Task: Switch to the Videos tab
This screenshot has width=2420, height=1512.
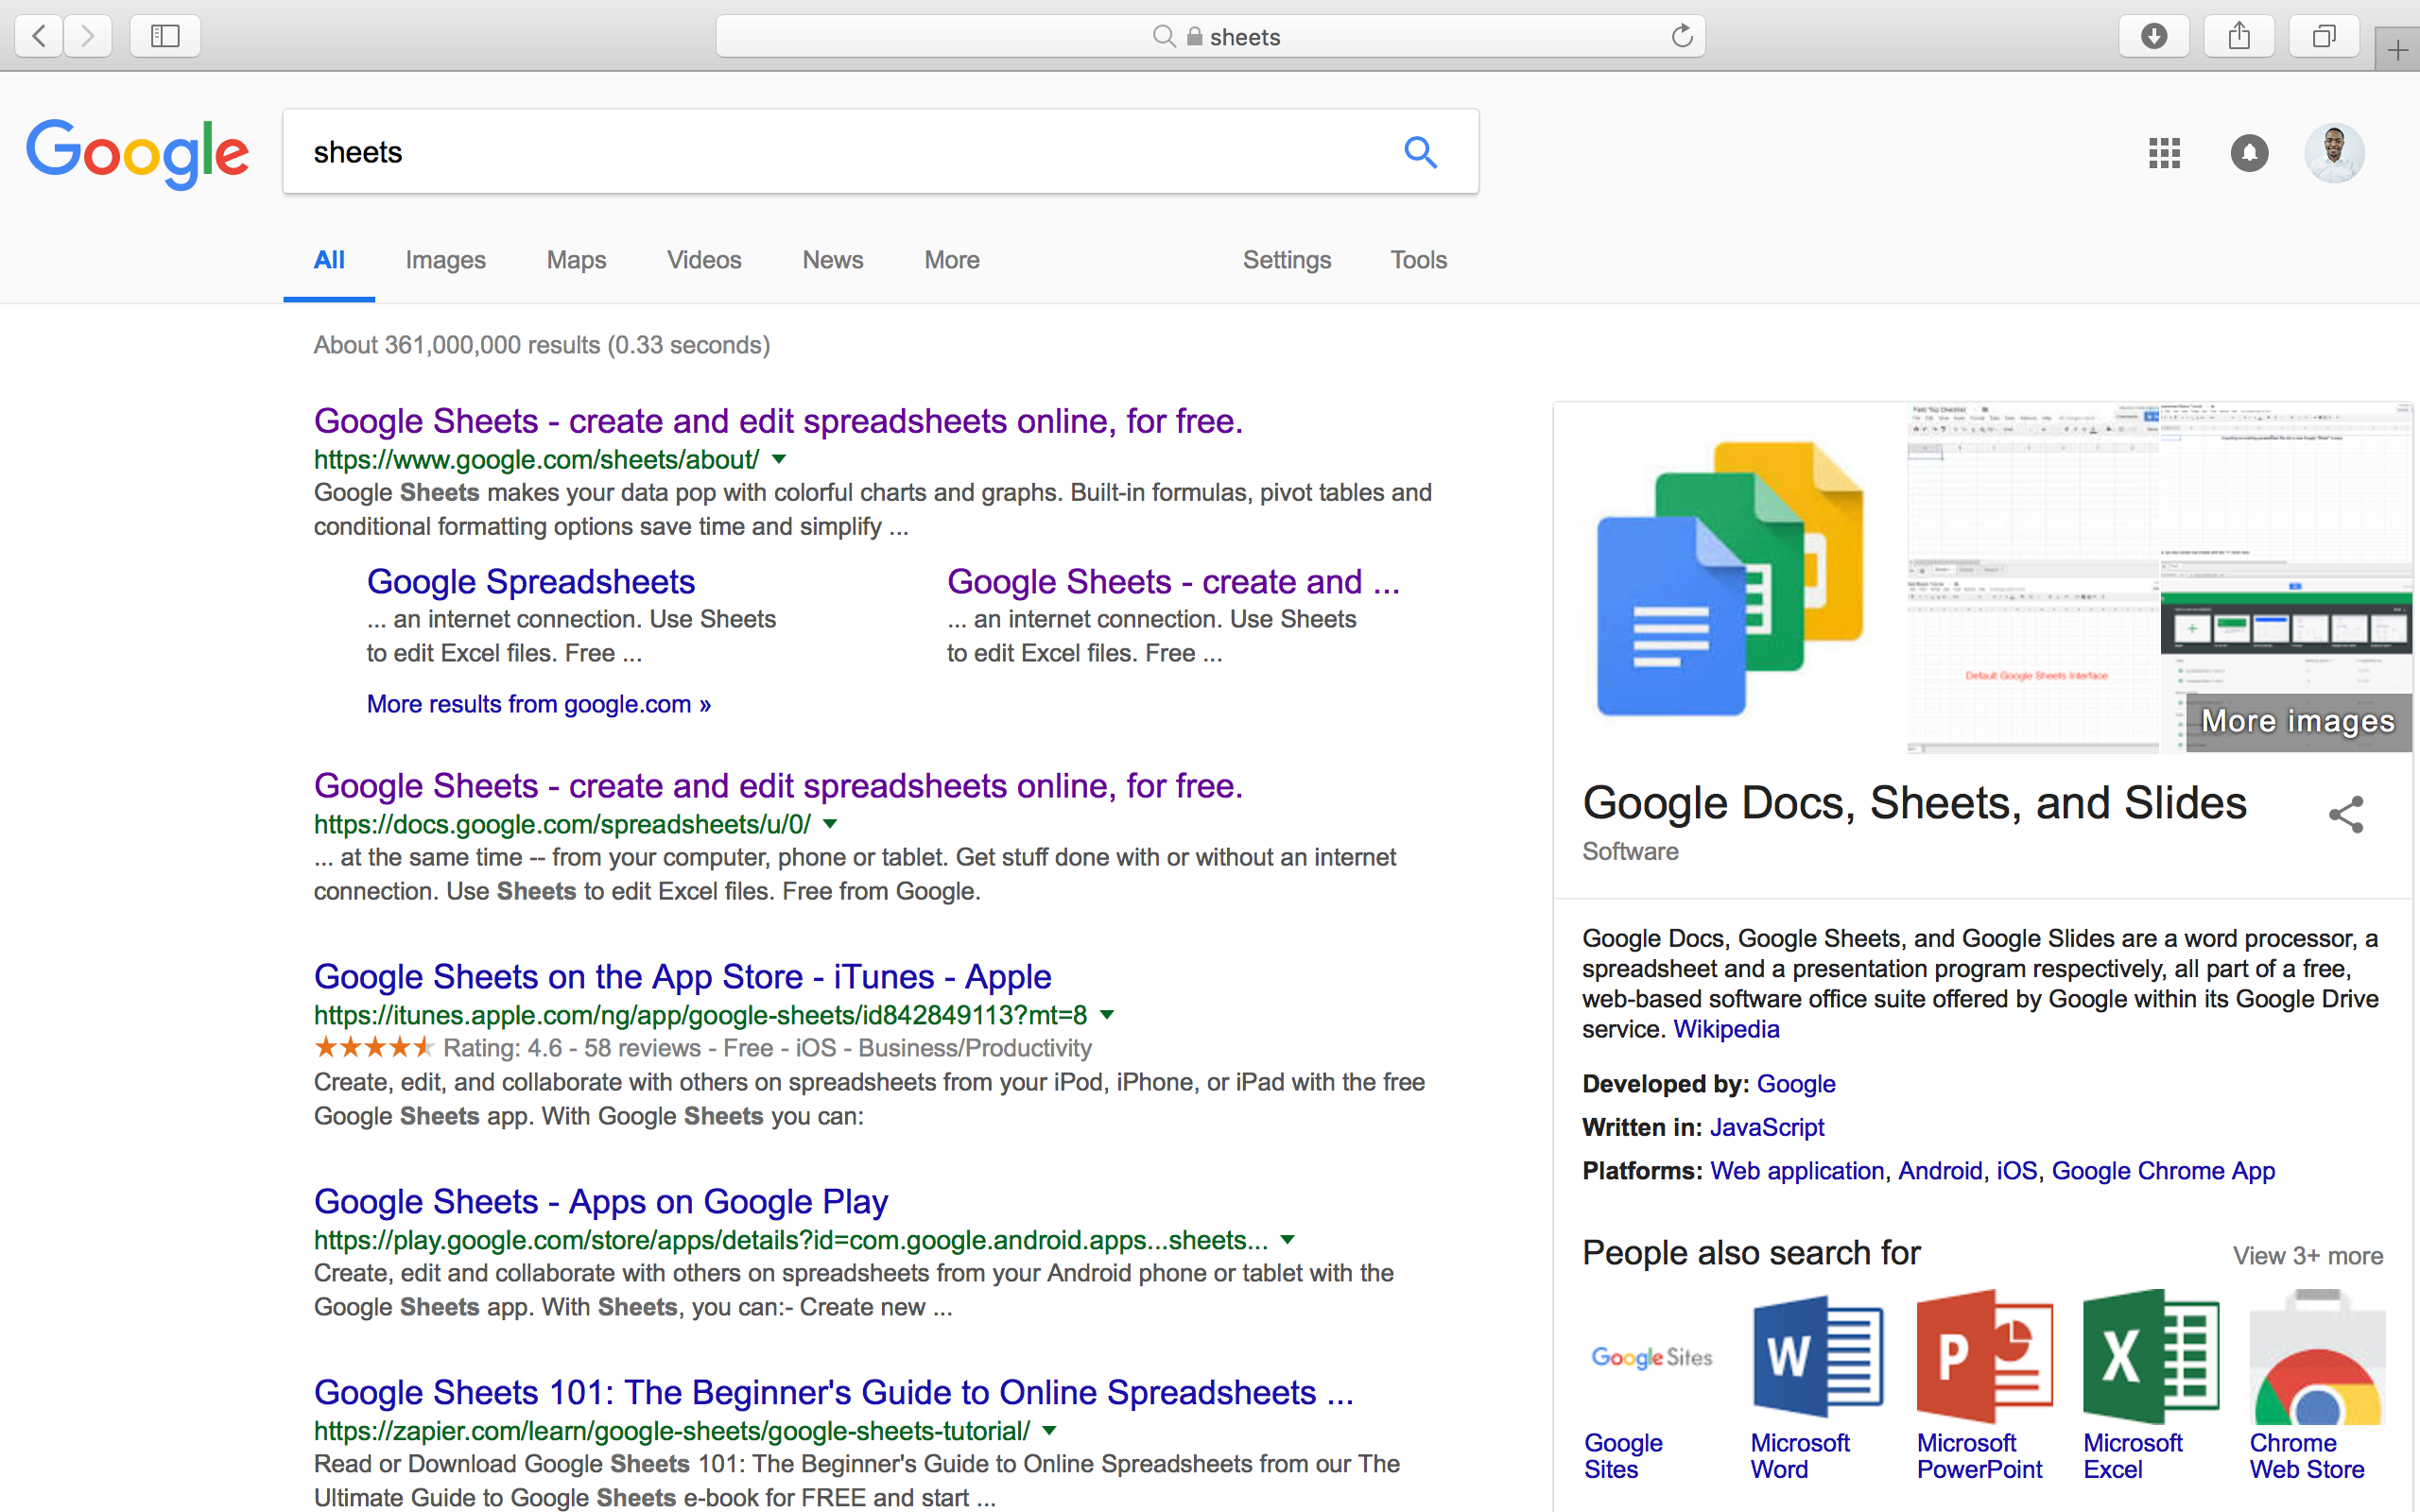Action: coord(704,260)
